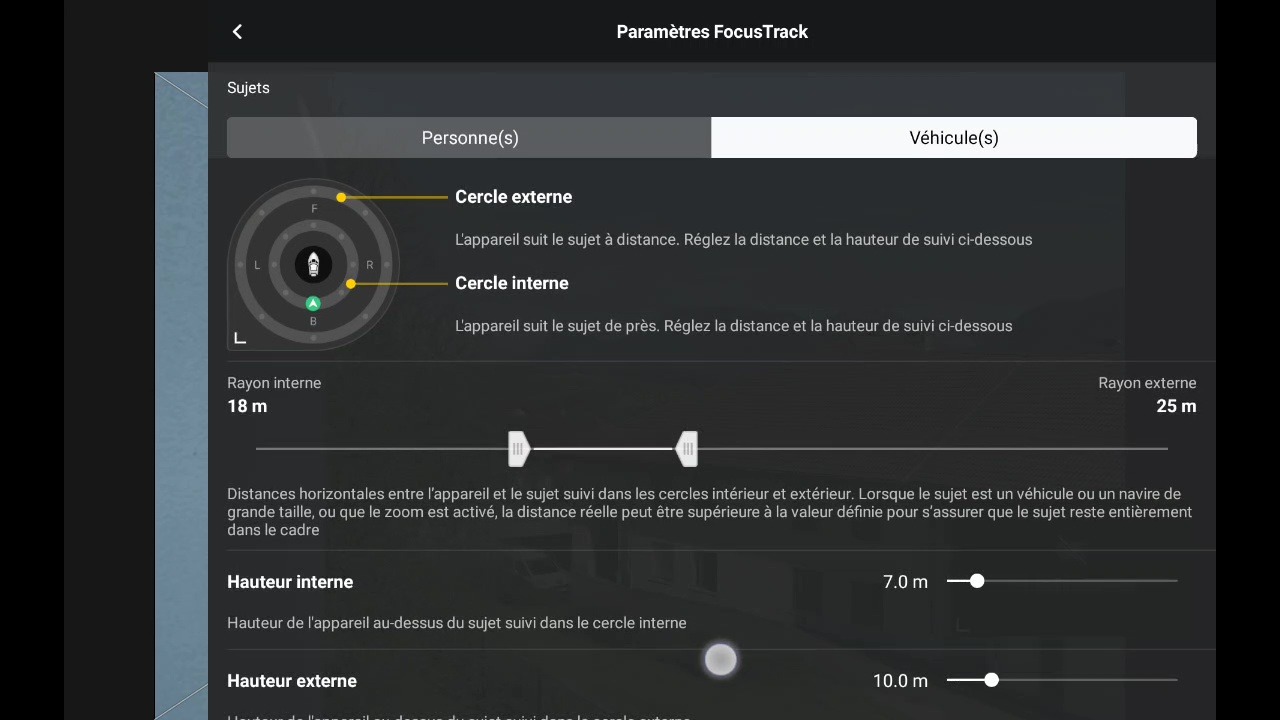Tap the corner bracket icon under diagram

coord(240,338)
